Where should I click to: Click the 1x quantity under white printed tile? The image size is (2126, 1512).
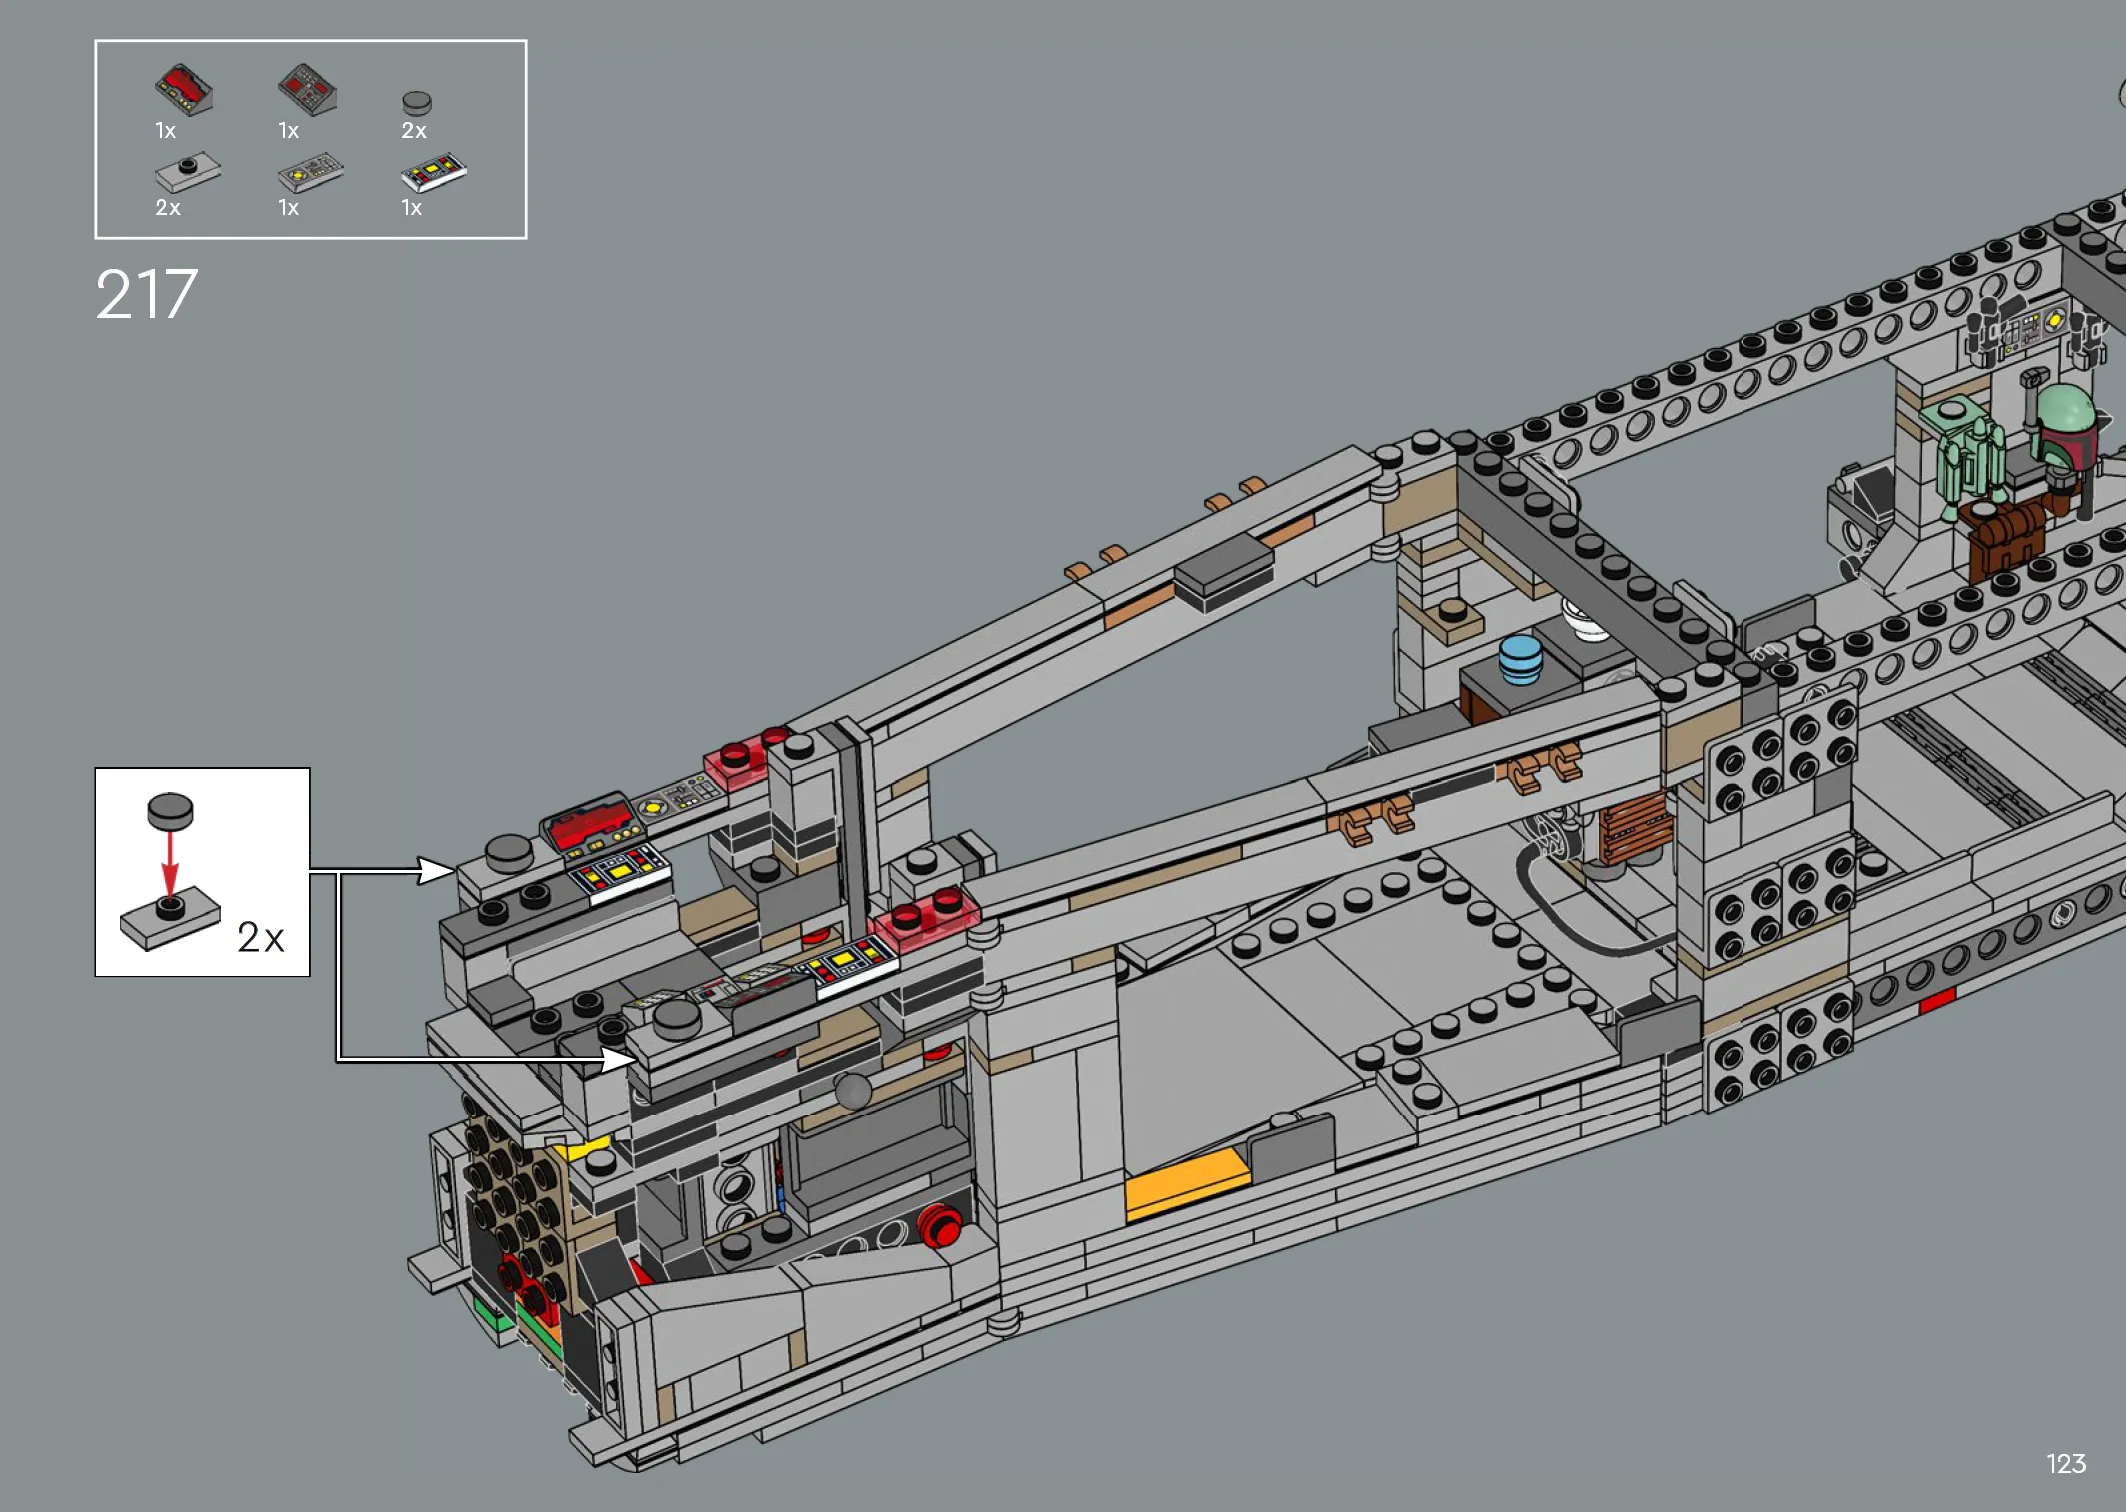[412, 208]
